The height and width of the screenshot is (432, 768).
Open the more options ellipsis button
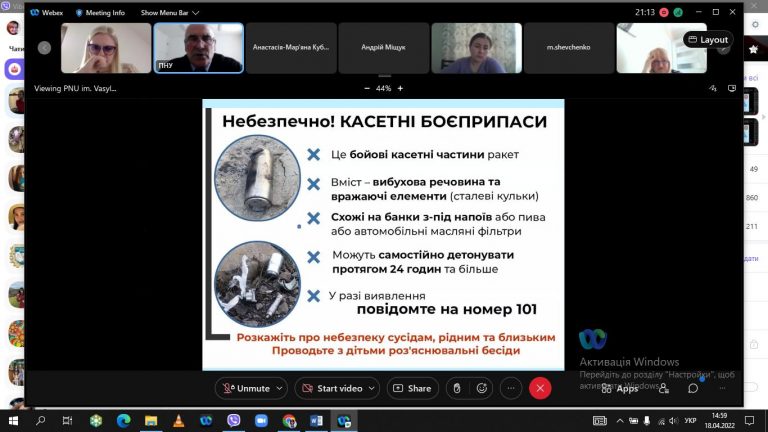tap(511, 388)
